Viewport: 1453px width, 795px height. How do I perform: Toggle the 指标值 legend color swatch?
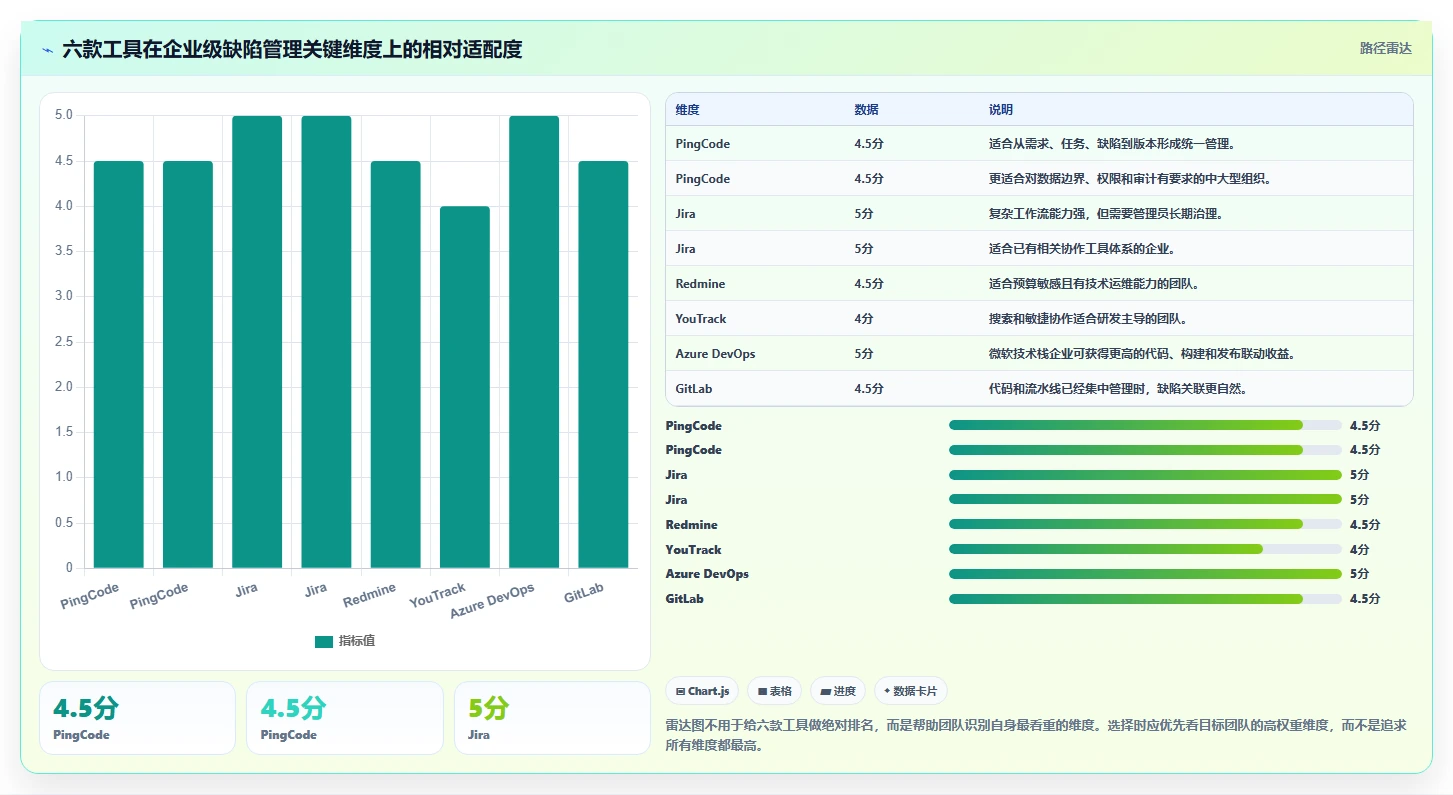click(x=324, y=642)
